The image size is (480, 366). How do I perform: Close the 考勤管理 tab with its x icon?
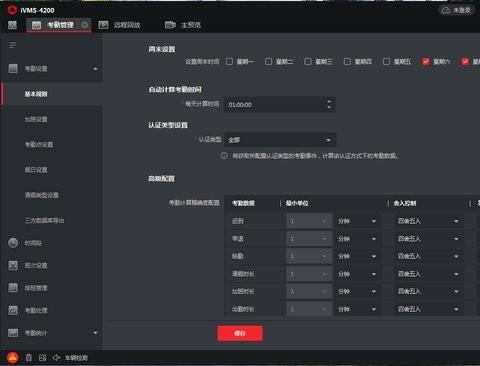click(85, 25)
